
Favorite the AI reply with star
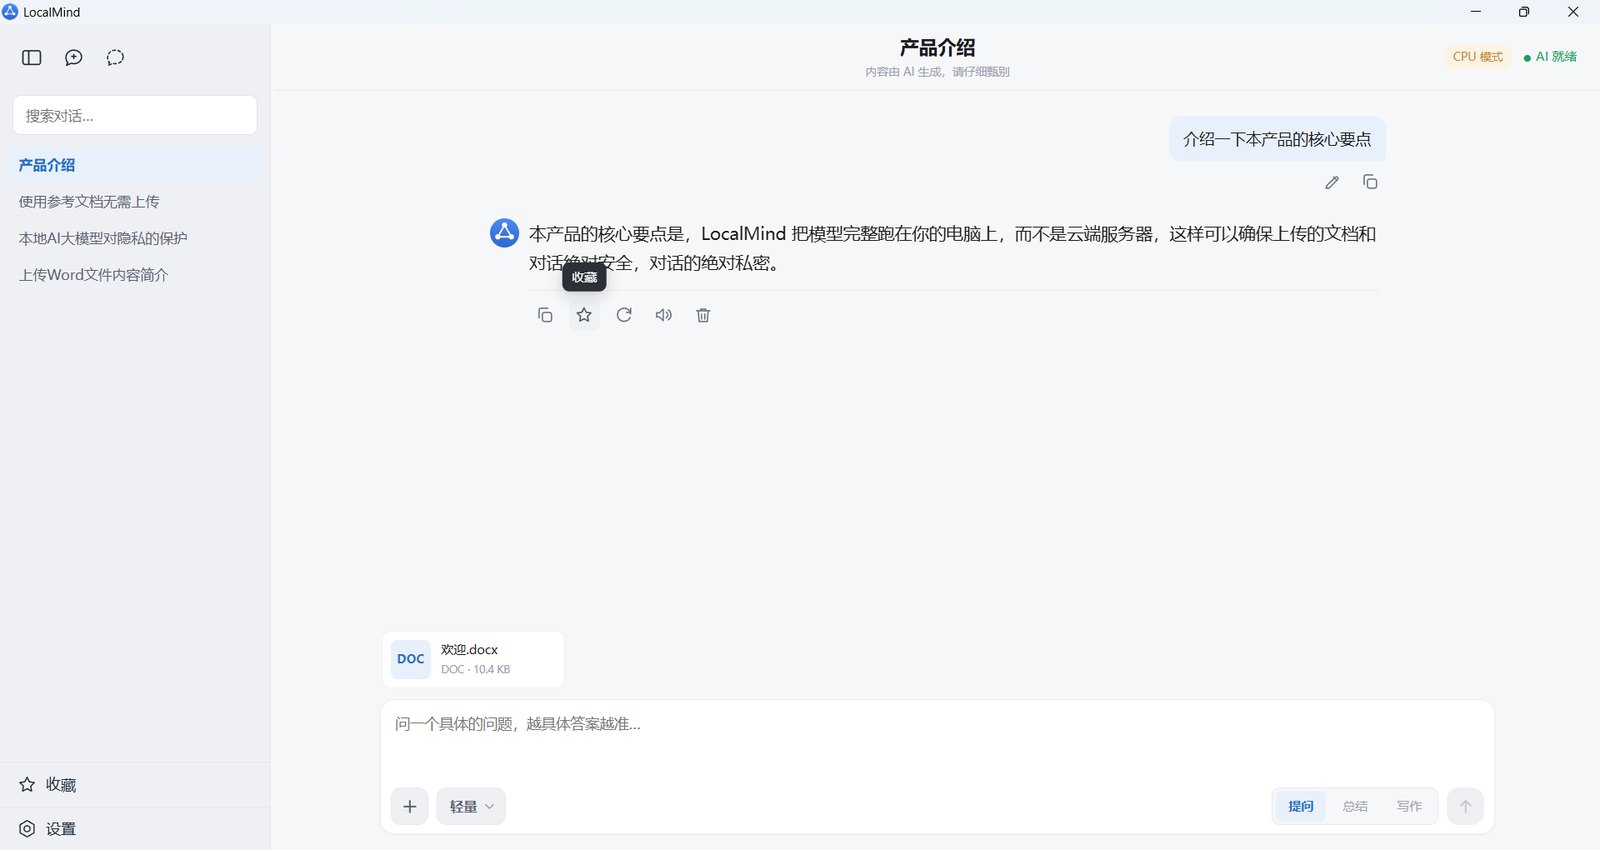point(584,315)
